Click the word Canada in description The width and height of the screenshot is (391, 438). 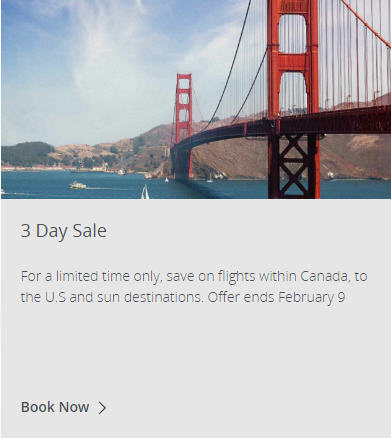pos(324,276)
